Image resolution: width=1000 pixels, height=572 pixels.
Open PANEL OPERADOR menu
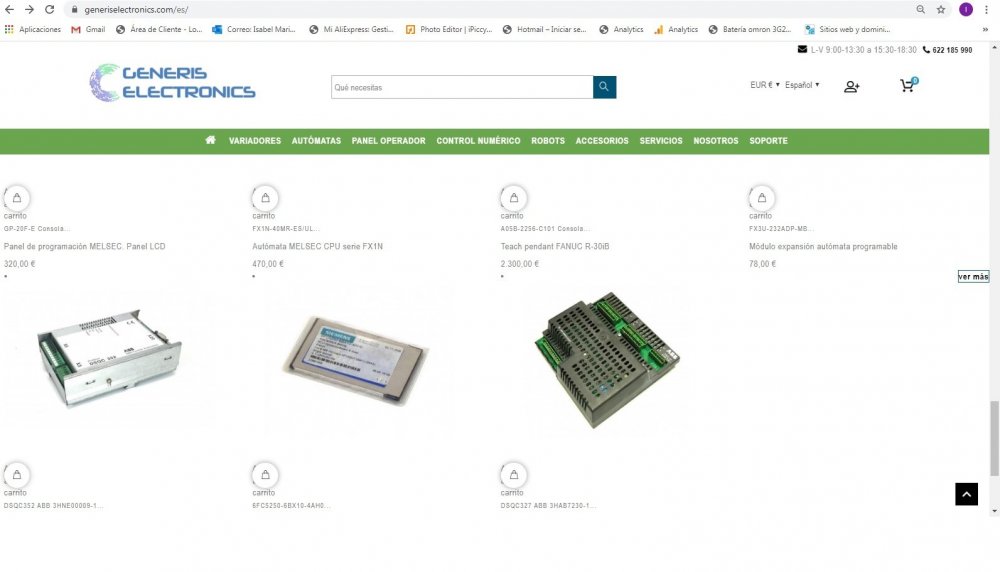pos(388,141)
